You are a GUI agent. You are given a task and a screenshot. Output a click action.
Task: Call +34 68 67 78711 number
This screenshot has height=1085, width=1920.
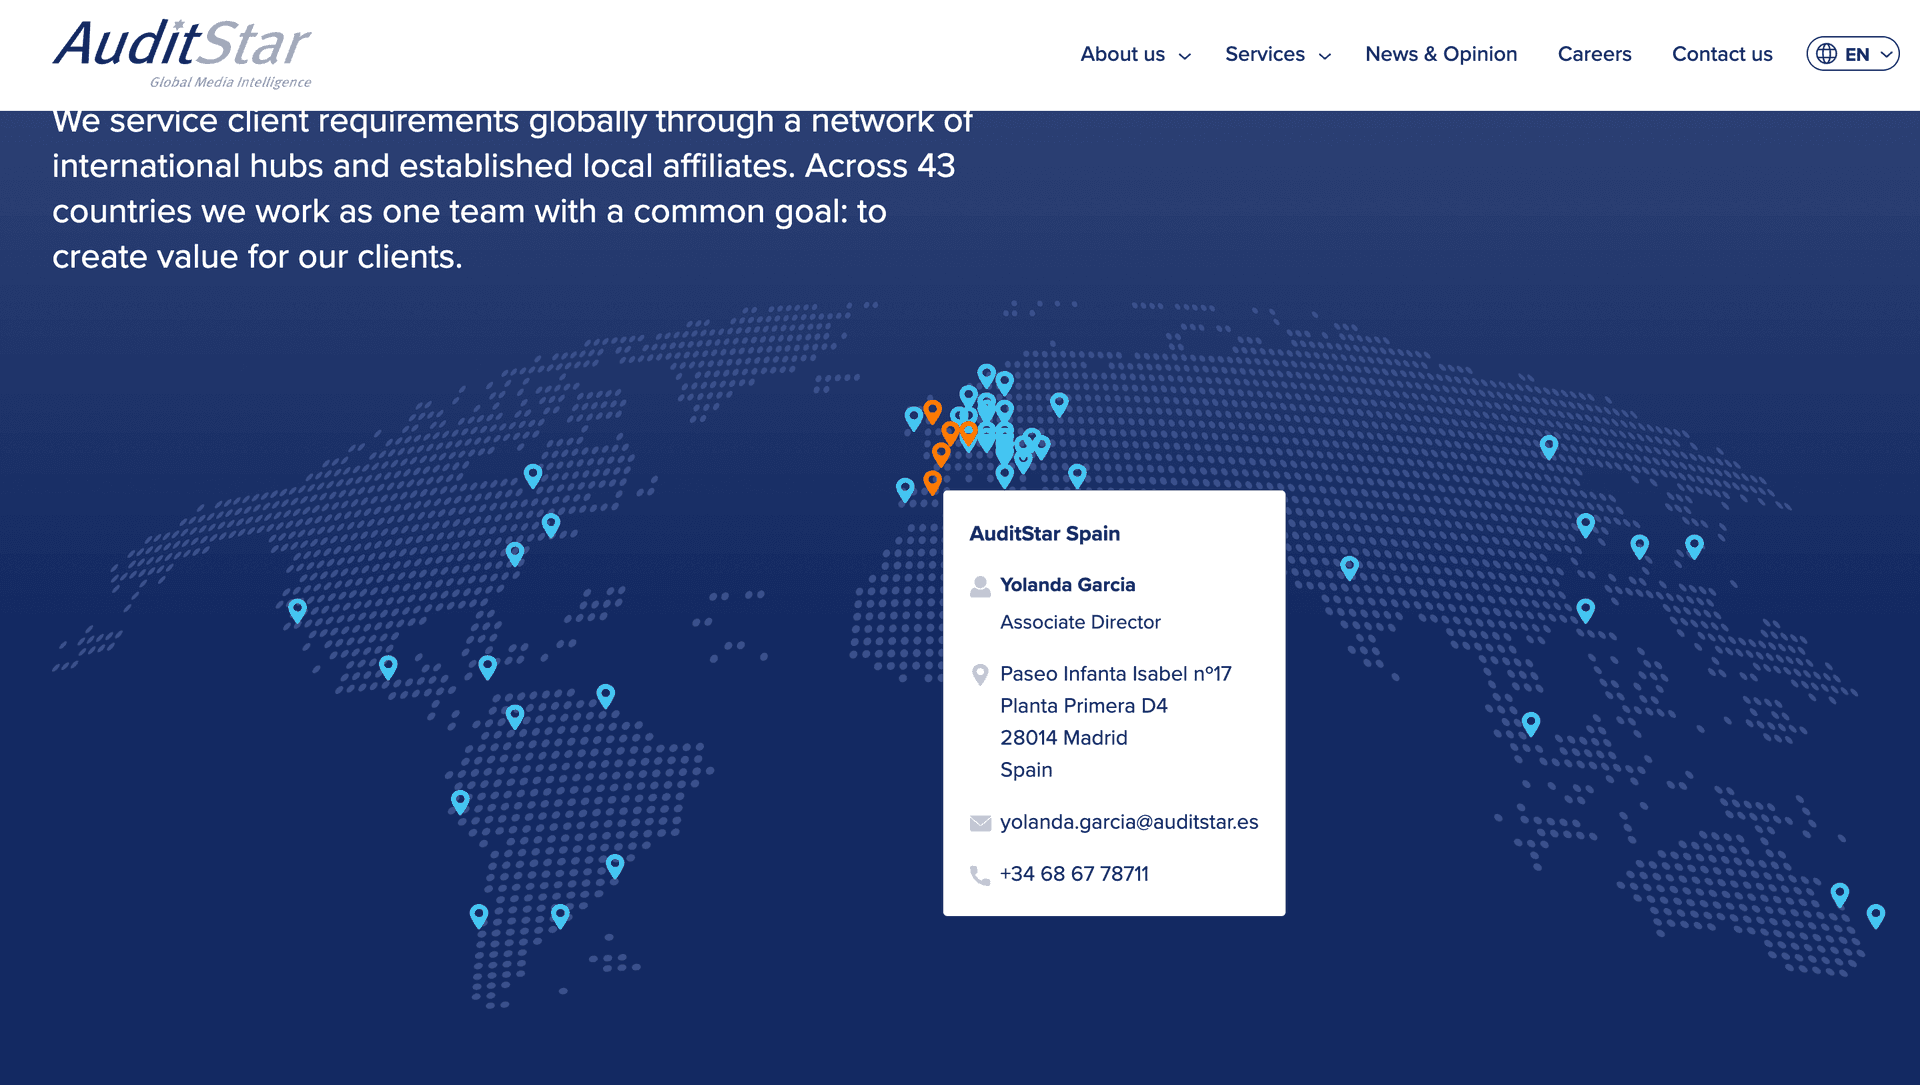click(x=1074, y=874)
